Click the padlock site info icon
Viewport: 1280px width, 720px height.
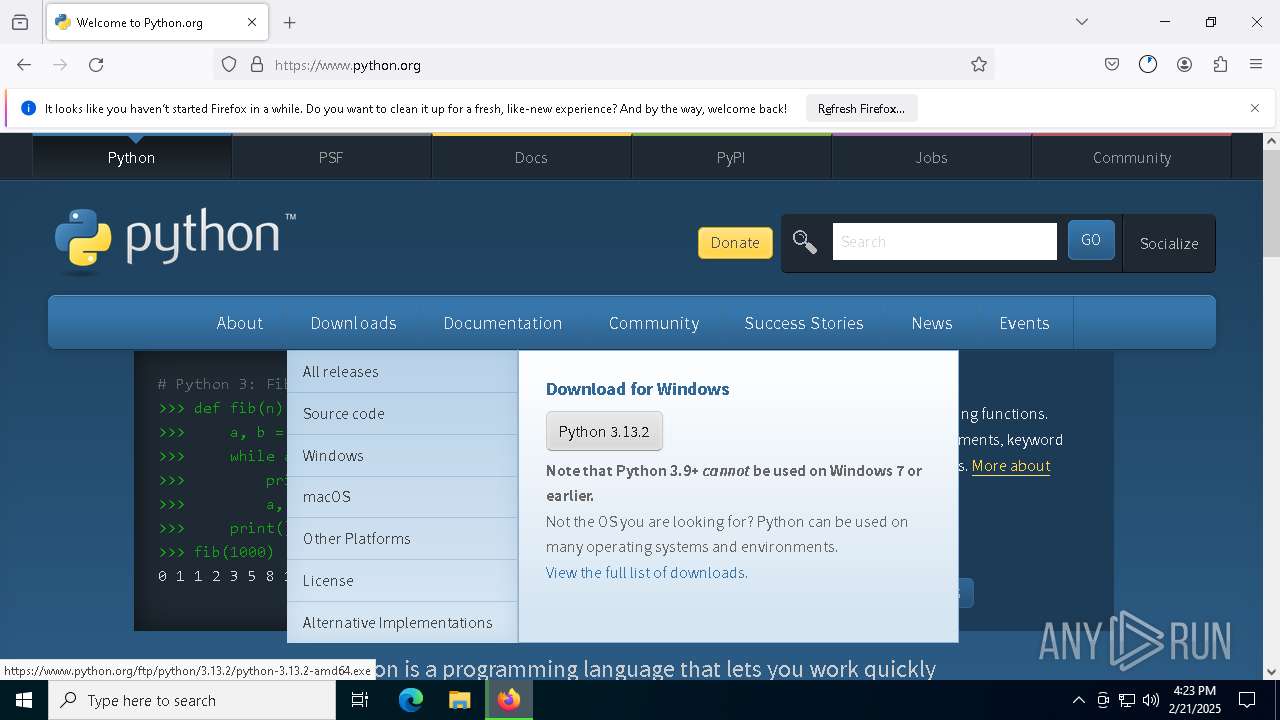pyautogui.click(x=257, y=65)
